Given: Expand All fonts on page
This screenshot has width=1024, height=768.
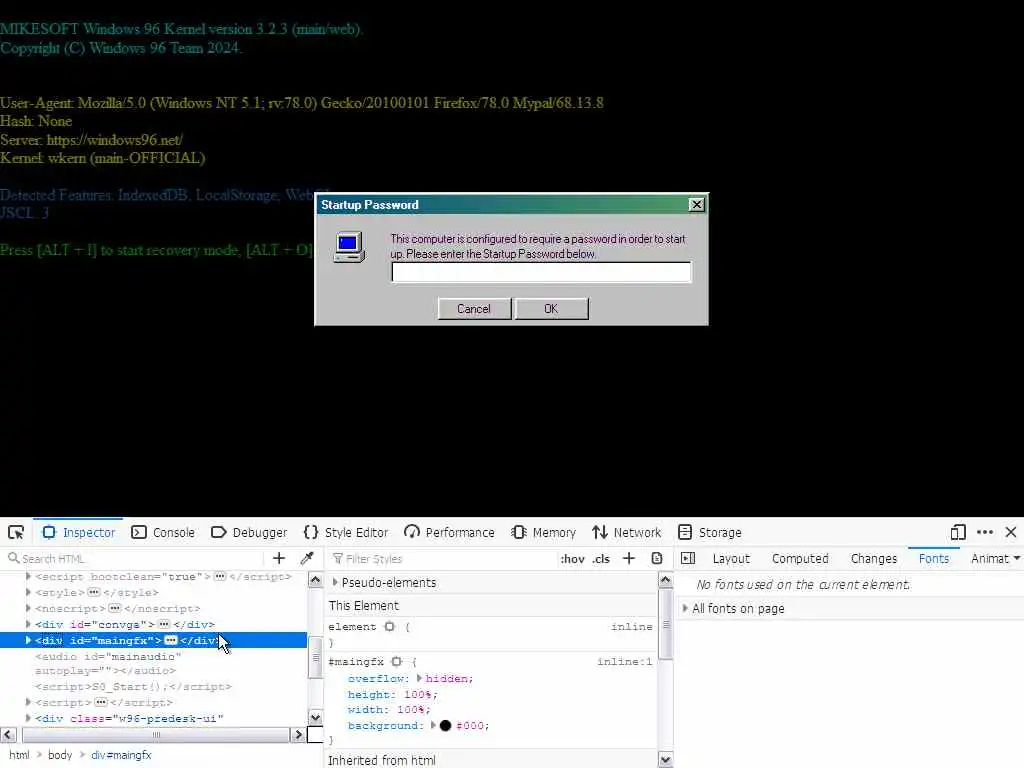Looking at the screenshot, I should click(684, 608).
